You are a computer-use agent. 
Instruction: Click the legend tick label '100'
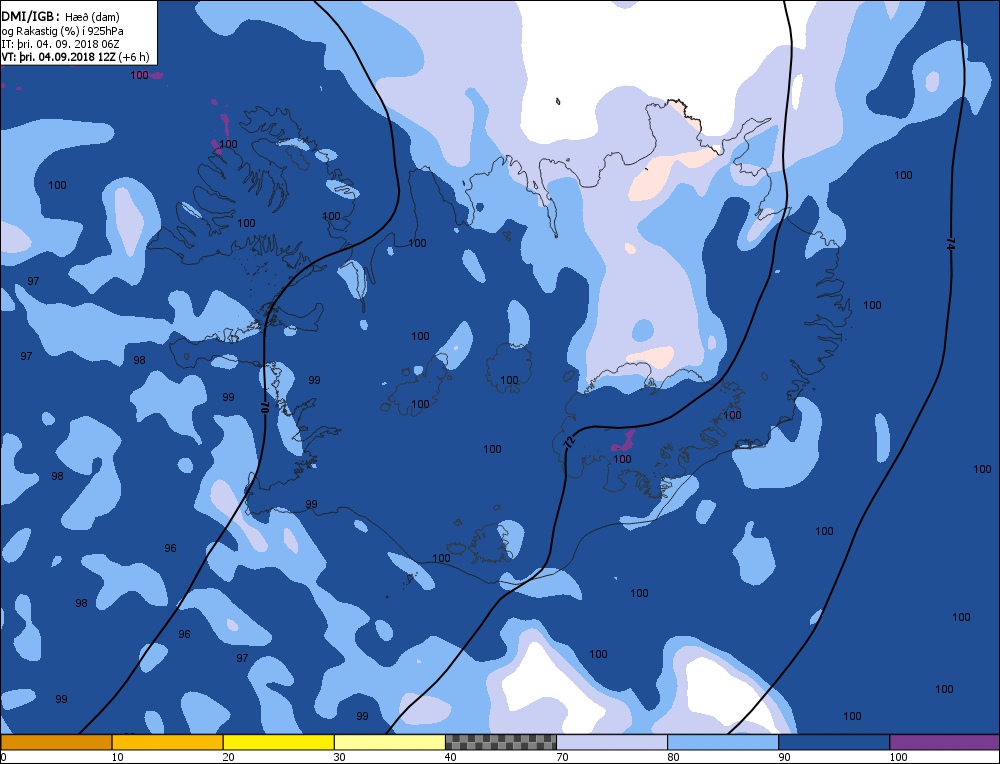[898, 757]
